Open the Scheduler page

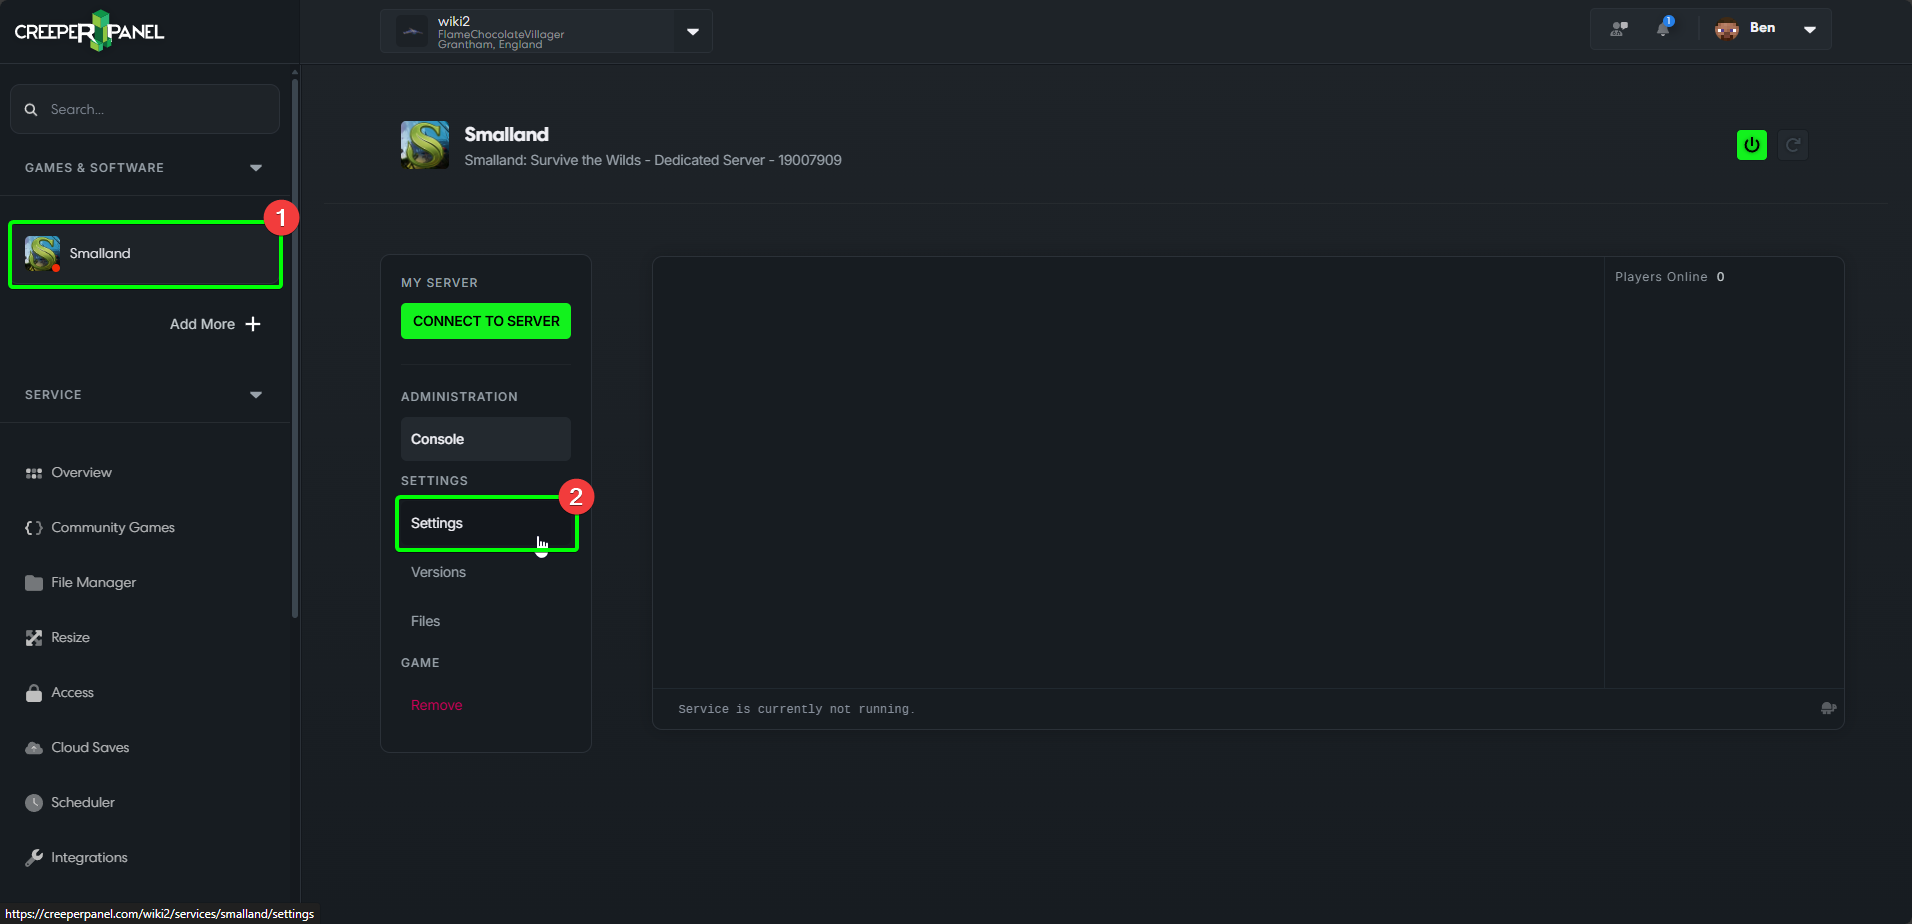83,803
